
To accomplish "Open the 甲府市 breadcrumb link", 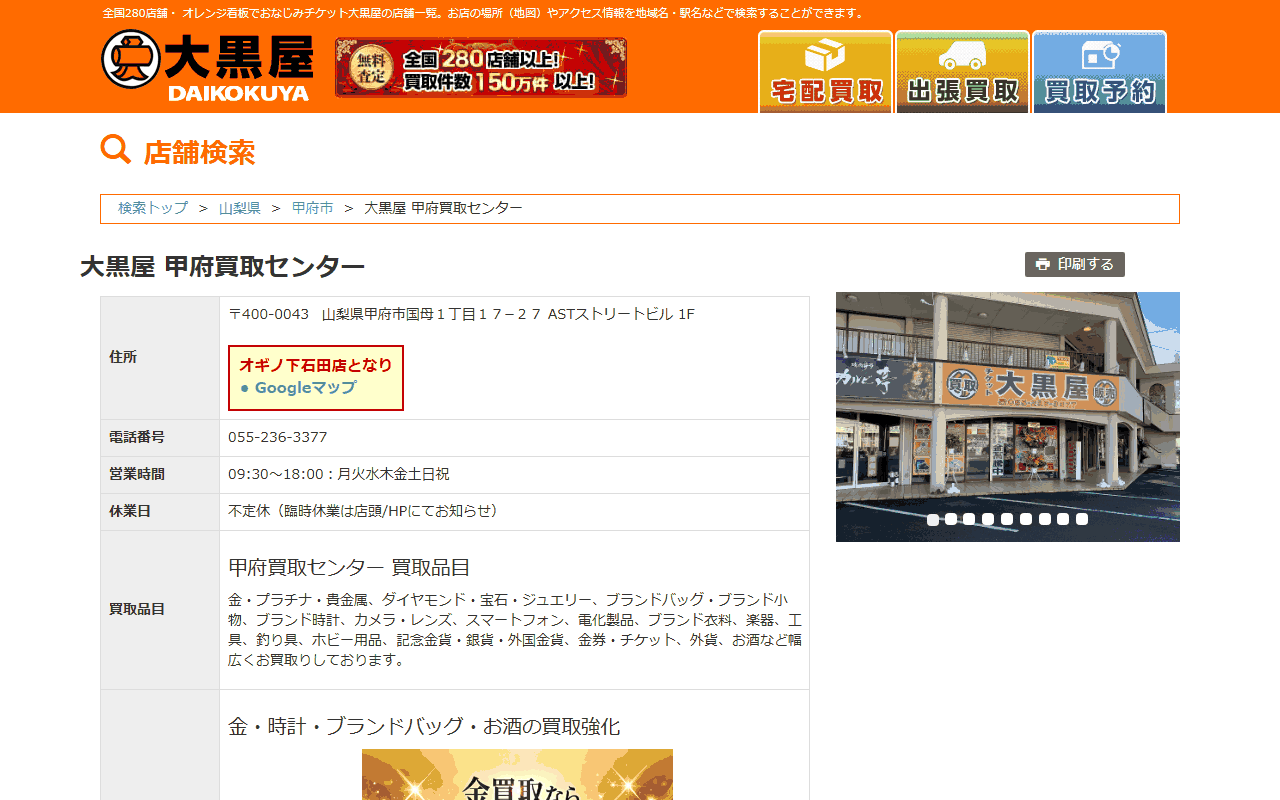I will (313, 208).
